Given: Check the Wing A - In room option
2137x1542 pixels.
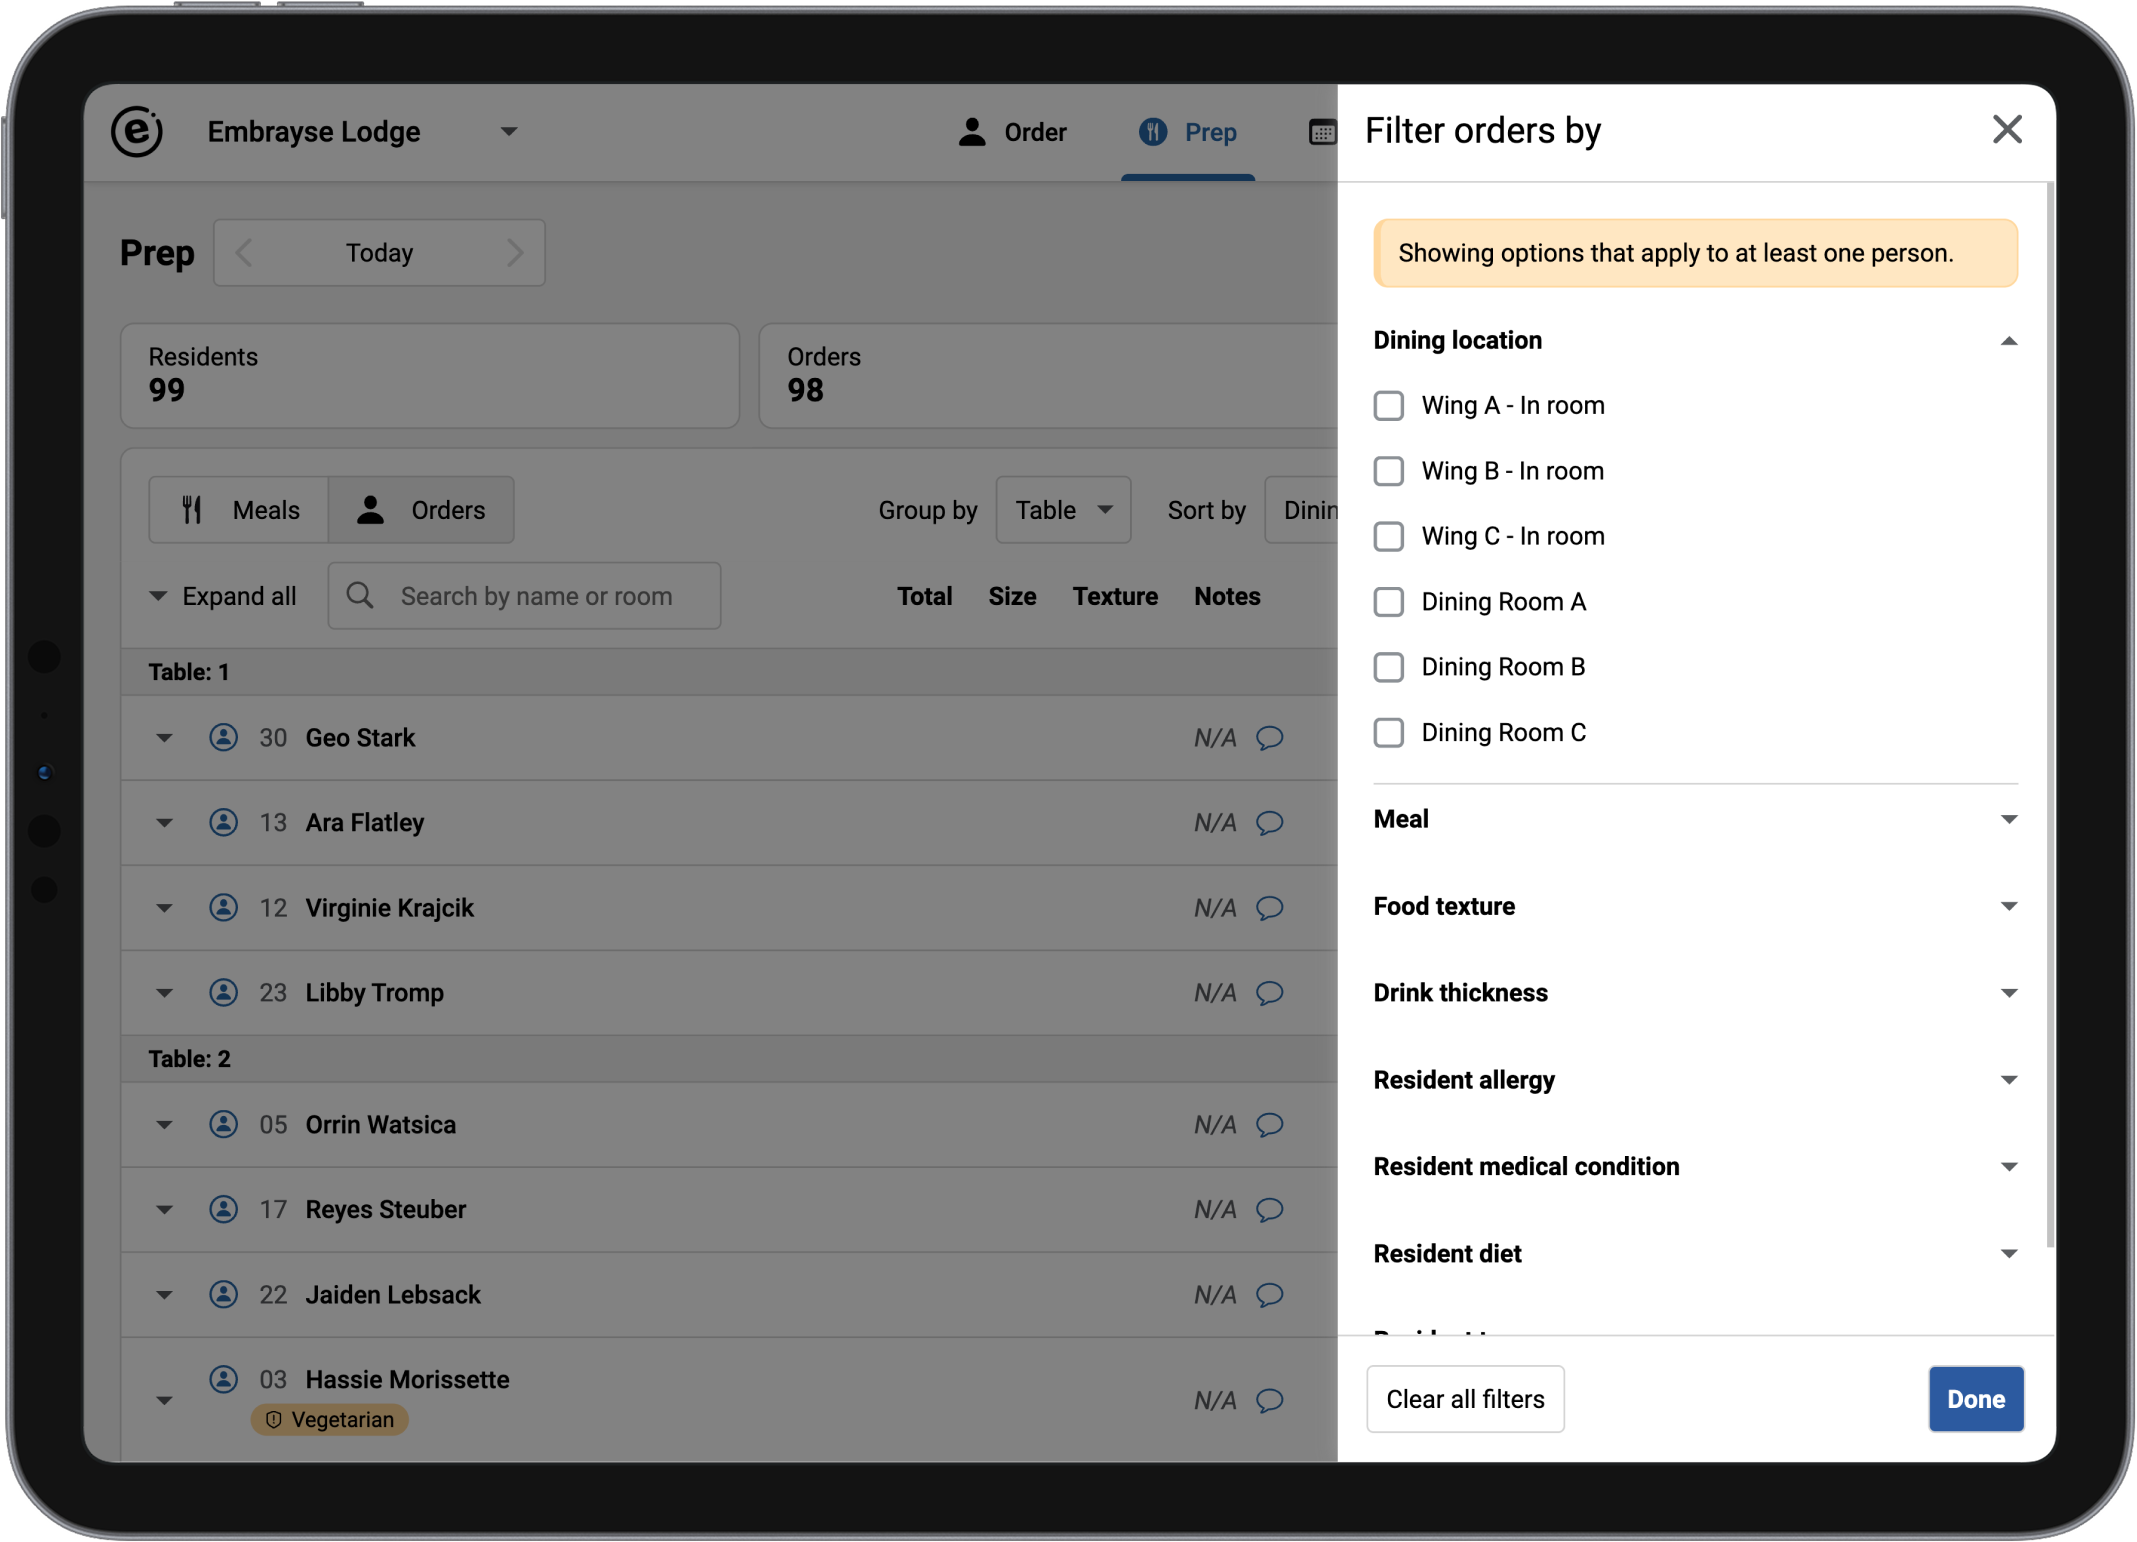Looking at the screenshot, I should [1388, 406].
